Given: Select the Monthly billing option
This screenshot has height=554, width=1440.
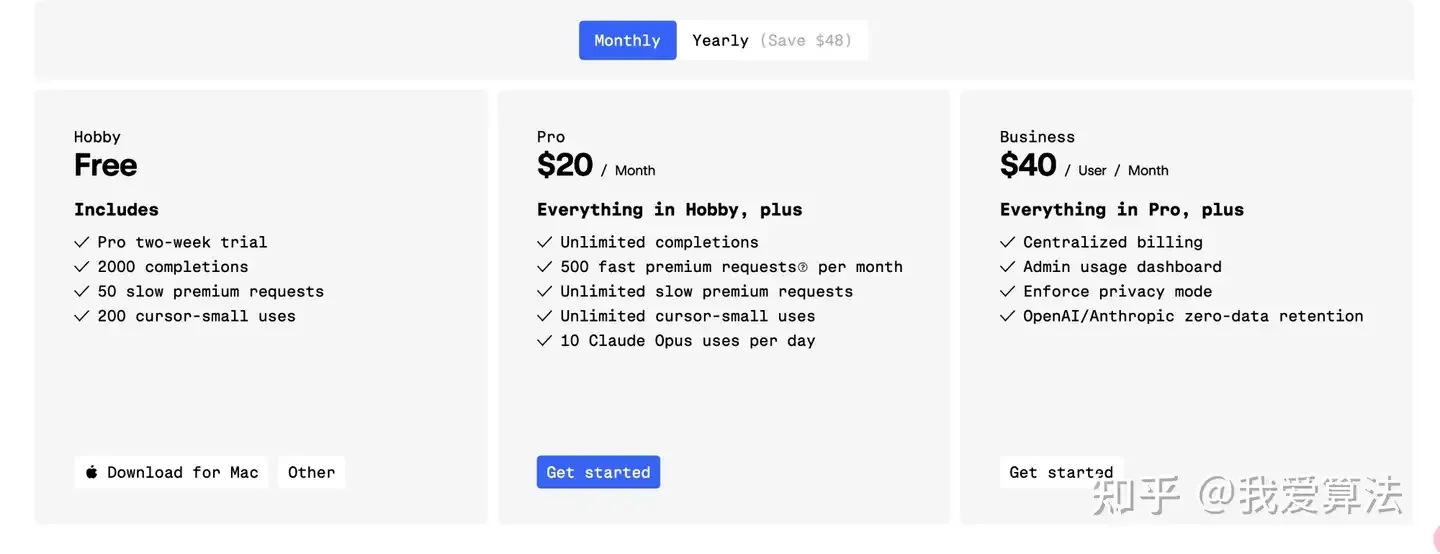Looking at the screenshot, I should tap(627, 40).
